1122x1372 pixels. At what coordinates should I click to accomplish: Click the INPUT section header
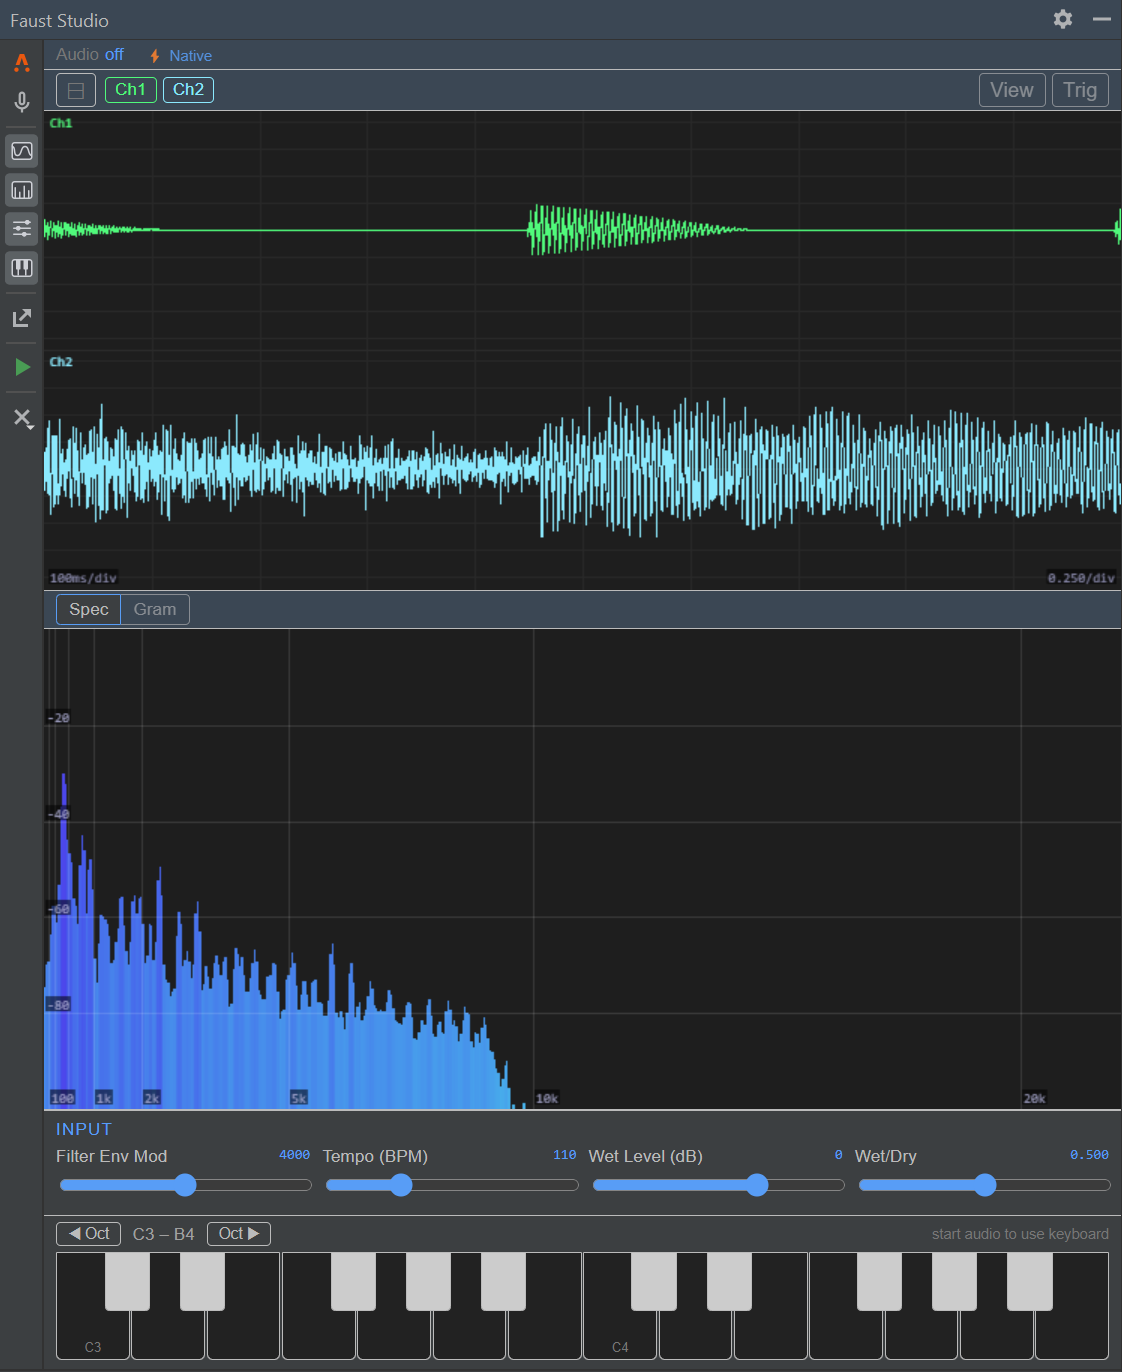84,1129
